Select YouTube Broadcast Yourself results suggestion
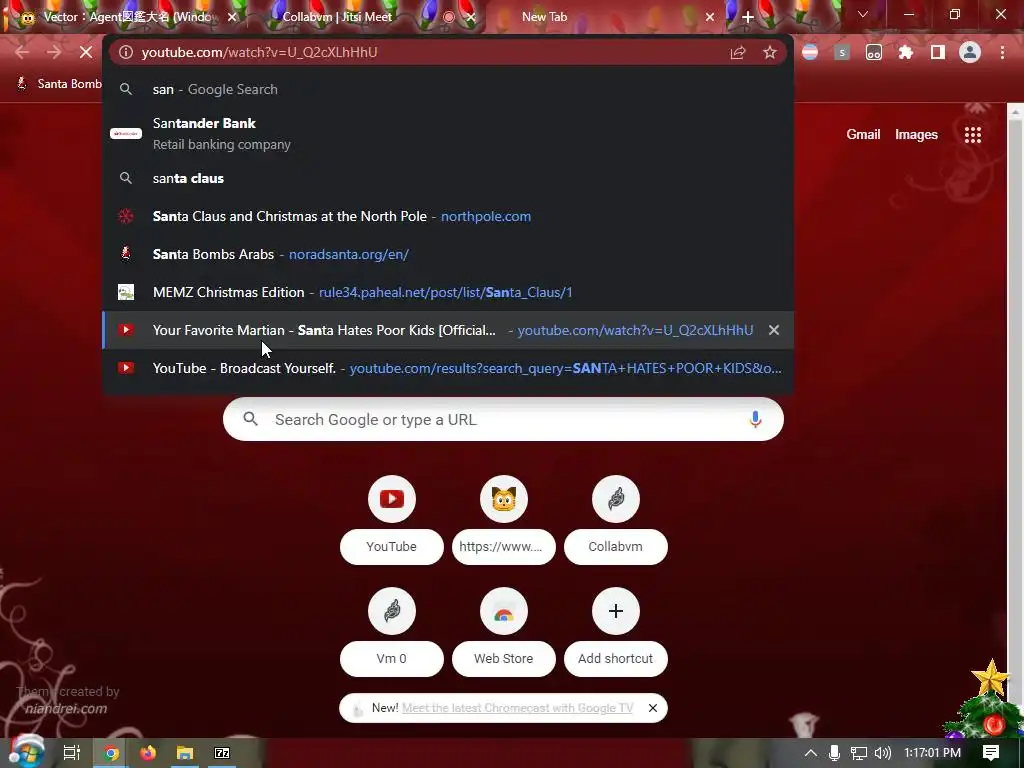 coord(448,368)
